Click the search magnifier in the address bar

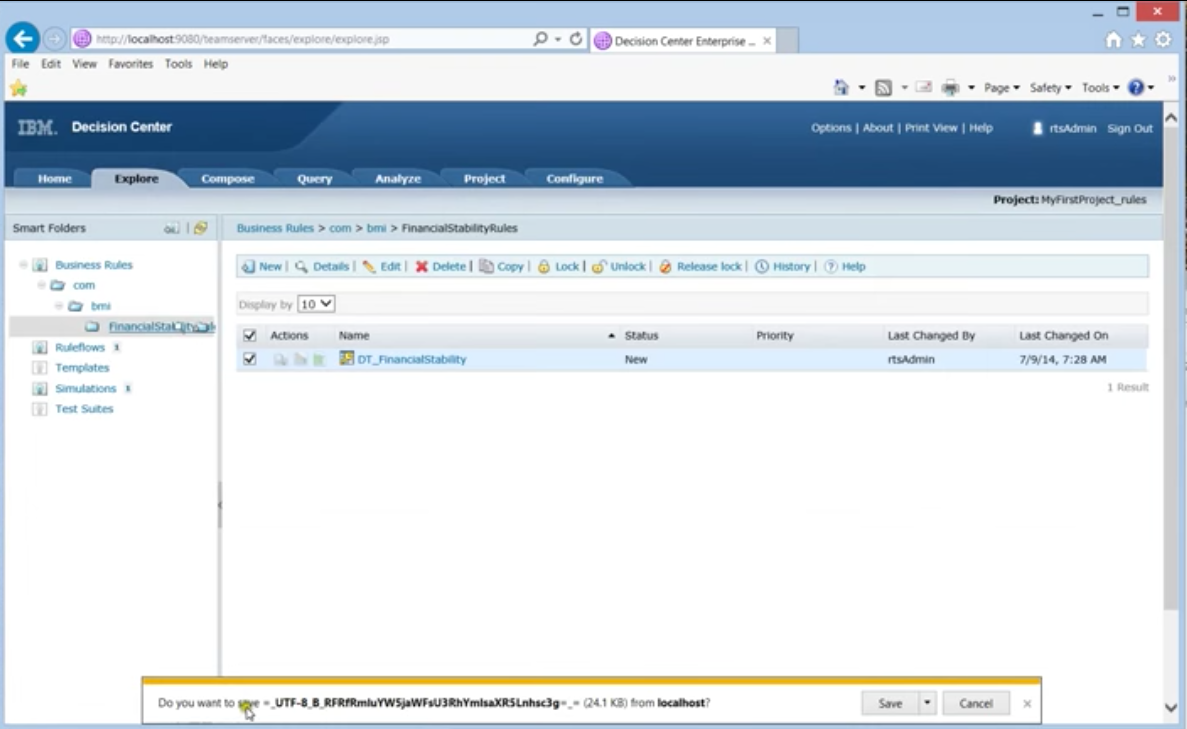coord(540,39)
